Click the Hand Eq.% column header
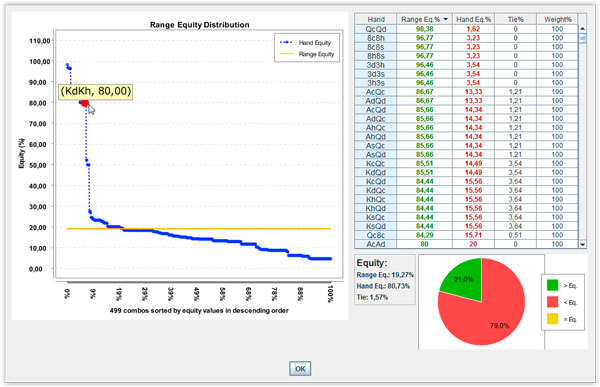The image size is (600, 387). [x=473, y=19]
